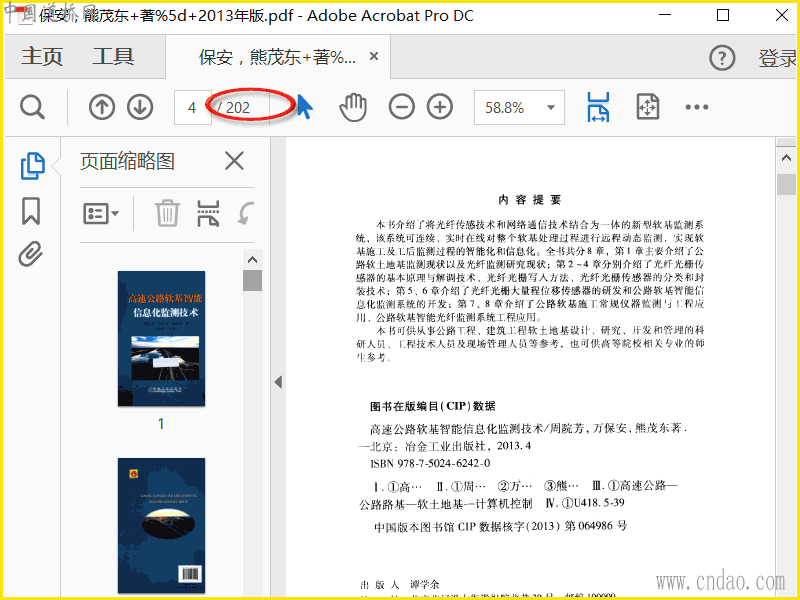Select the fit width scrolling icon

[598, 107]
